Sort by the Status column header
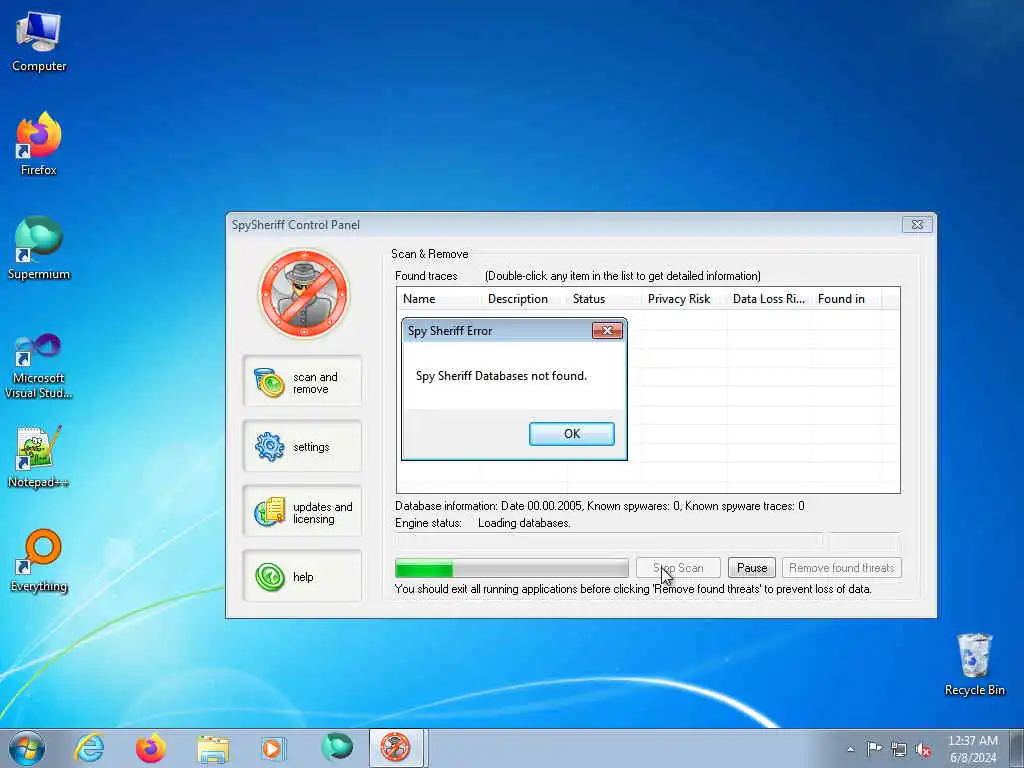1024x768 pixels. tap(605, 298)
